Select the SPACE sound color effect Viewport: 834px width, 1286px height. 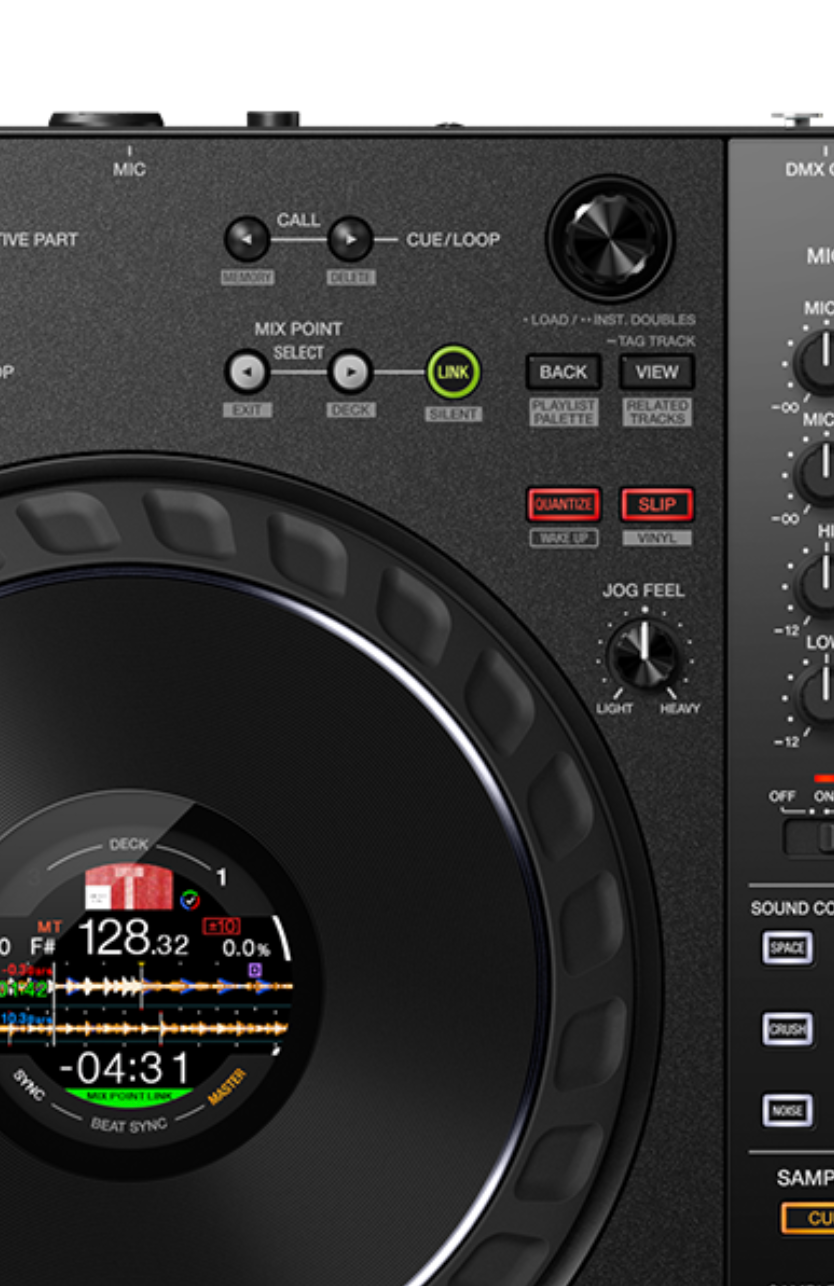(x=787, y=948)
